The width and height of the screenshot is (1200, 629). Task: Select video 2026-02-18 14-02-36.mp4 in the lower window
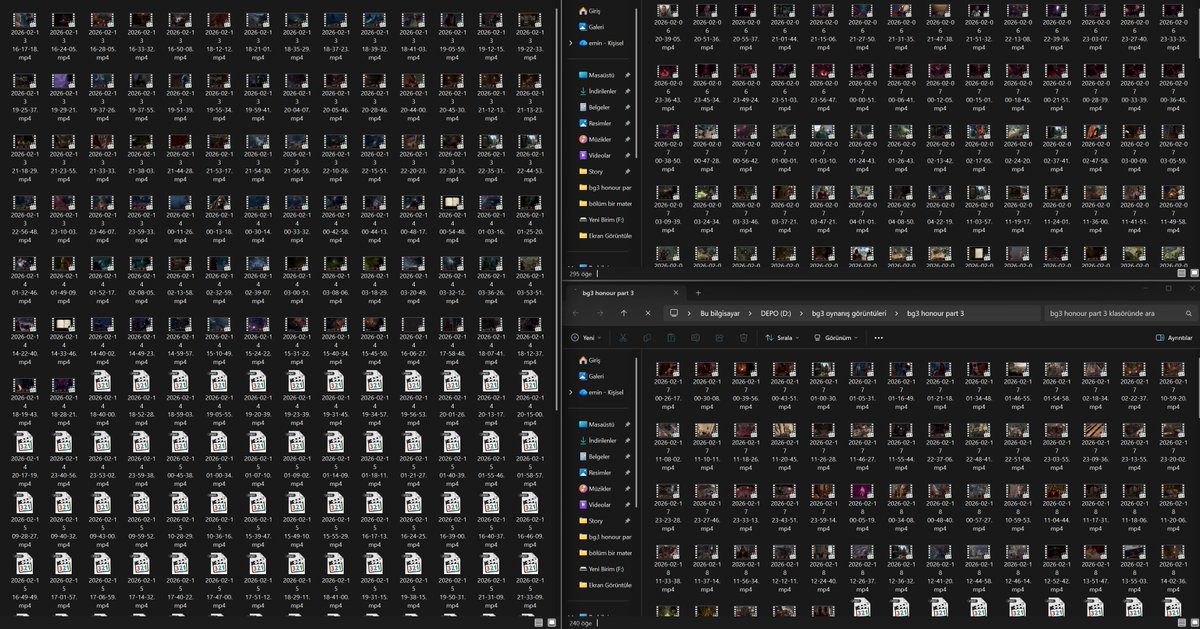click(1175, 567)
